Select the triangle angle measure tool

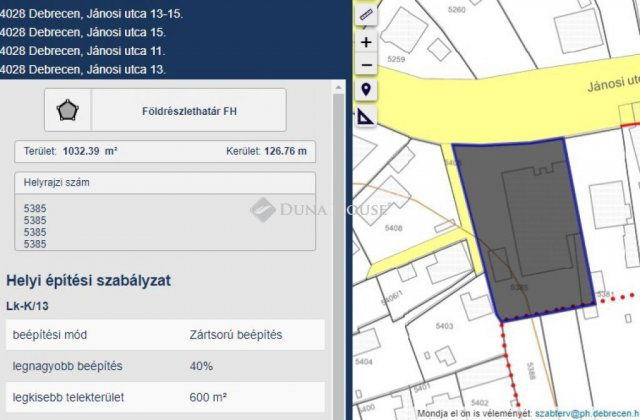pyautogui.click(x=366, y=116)
